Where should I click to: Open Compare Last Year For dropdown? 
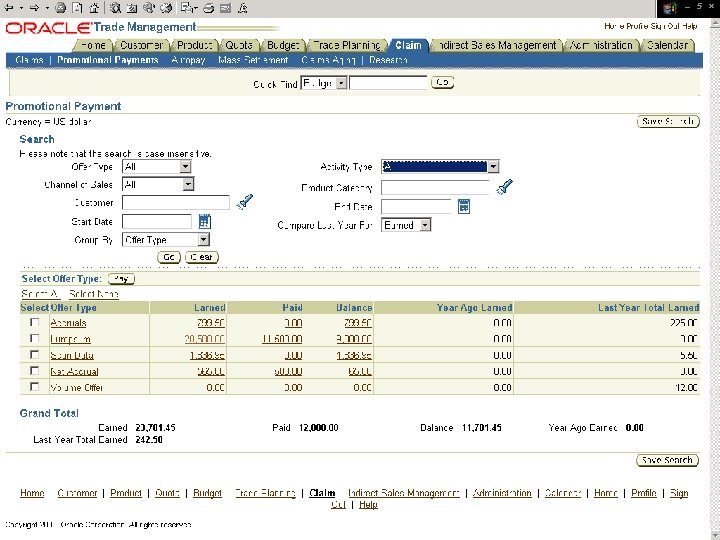coord(406,225)
